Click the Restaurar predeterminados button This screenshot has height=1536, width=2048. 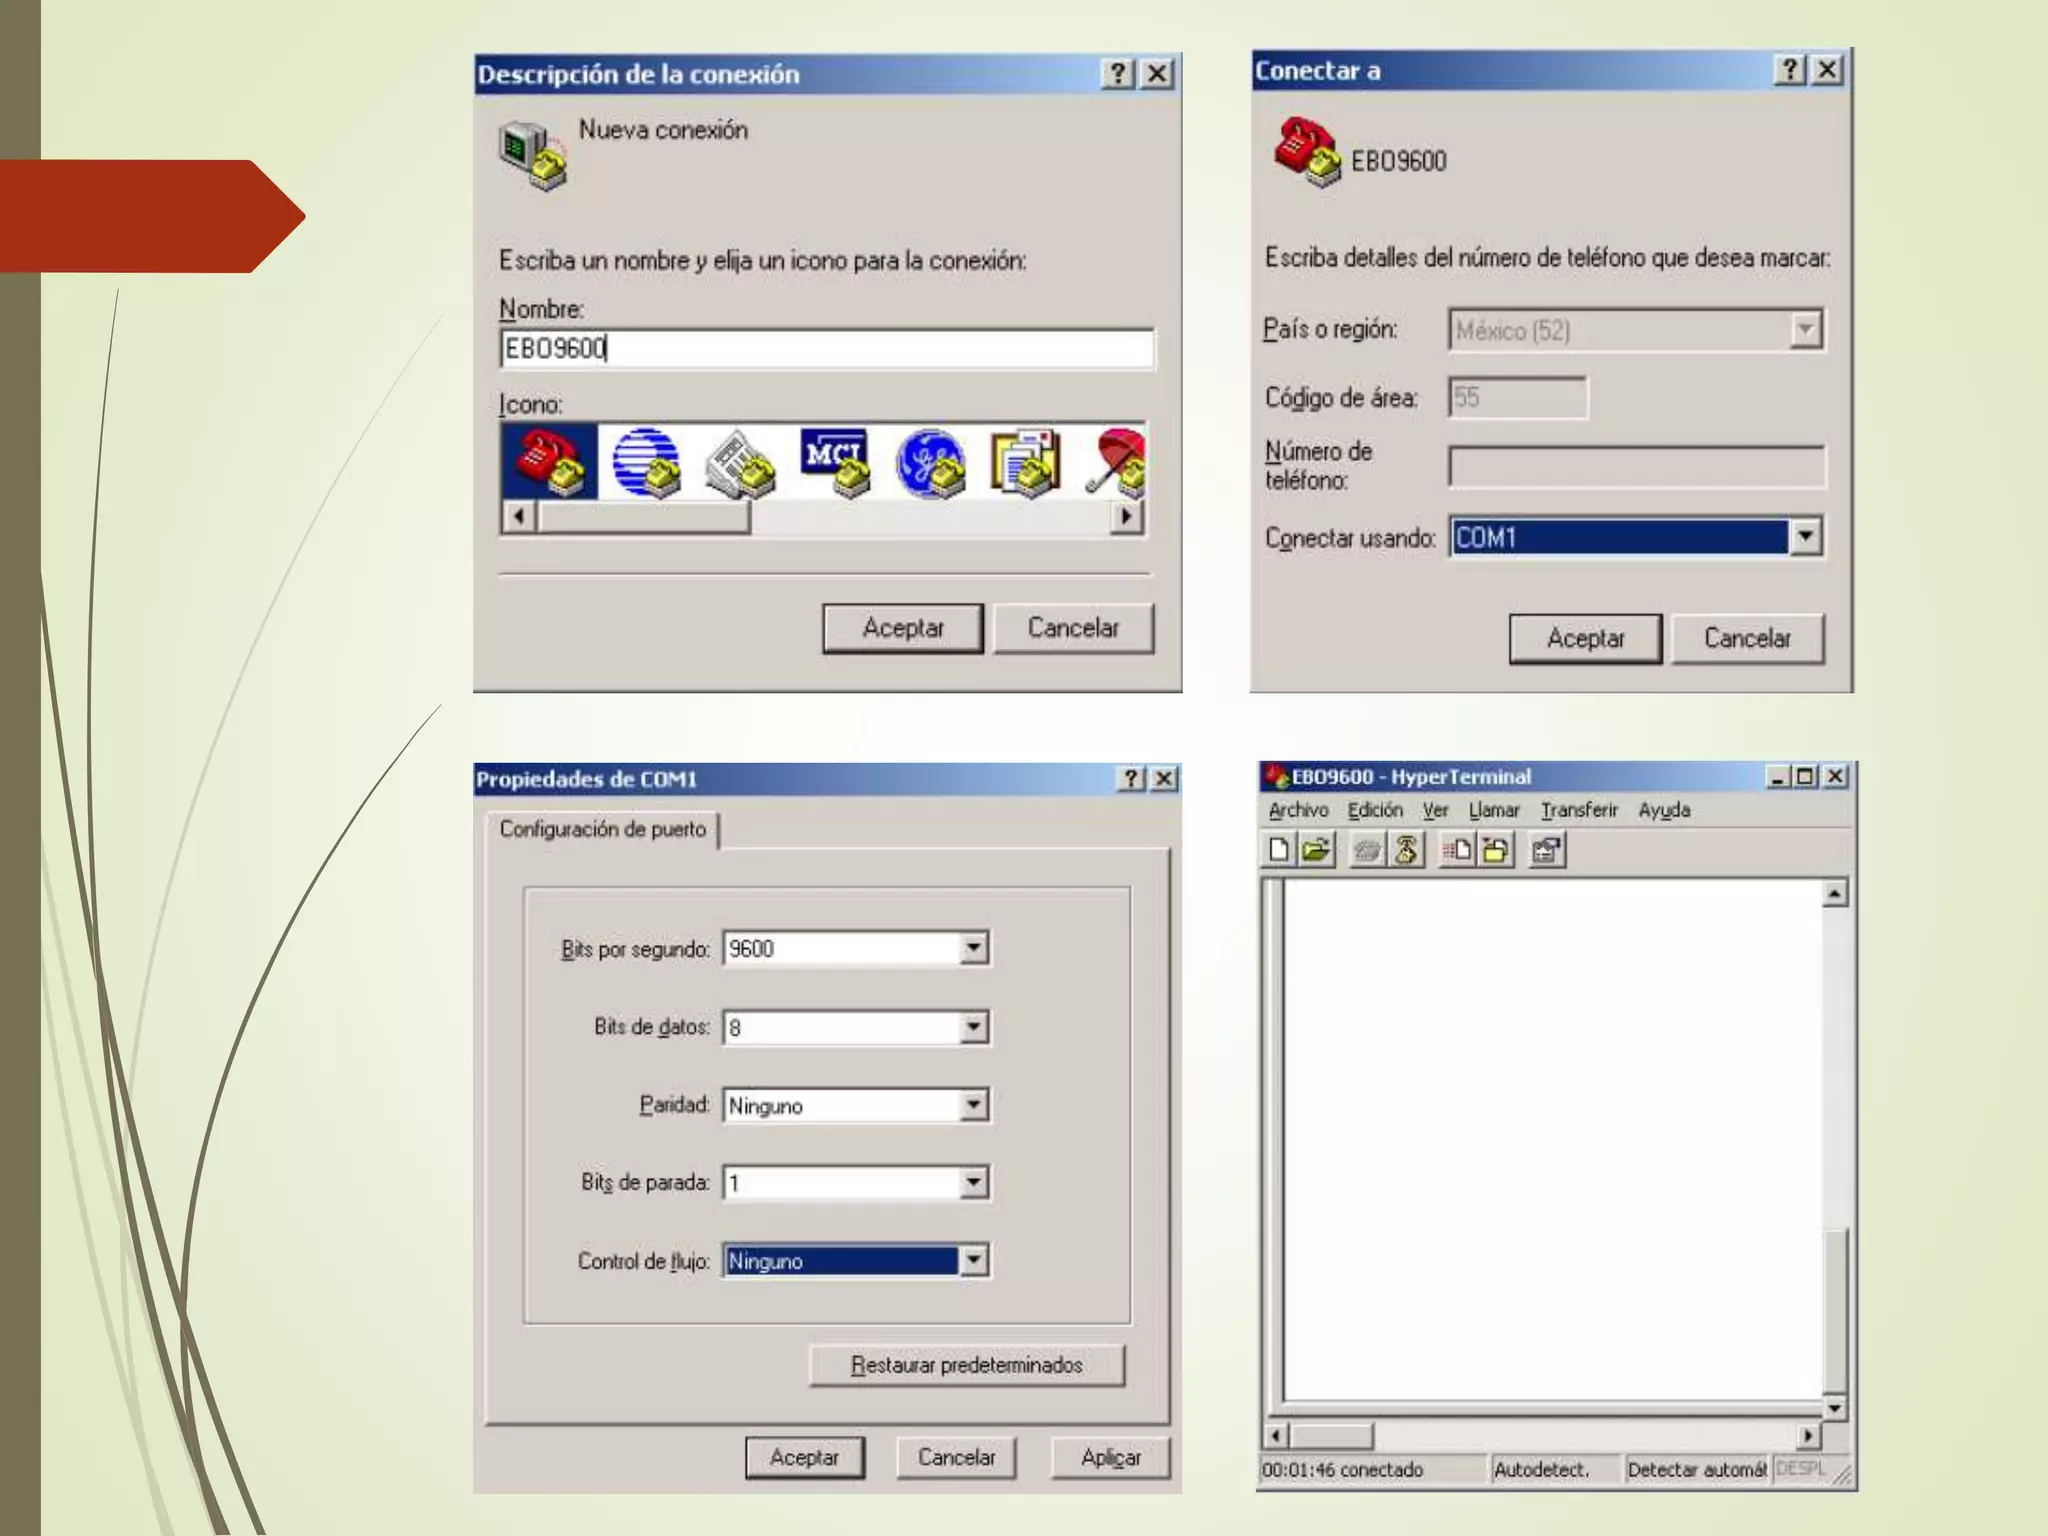click(x=966, y=1365)
